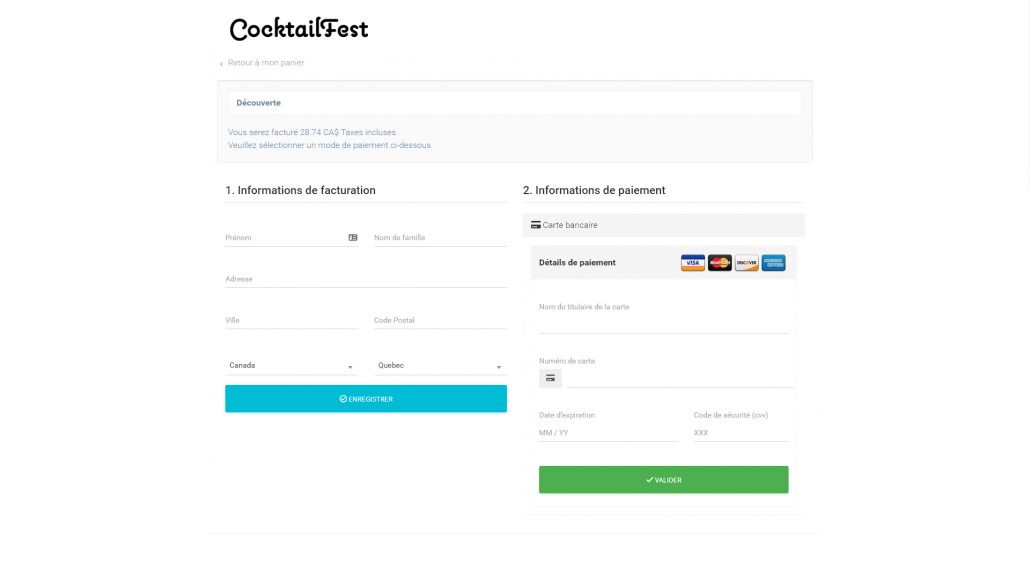Focus the Nom du titulaire de la carte field
The height and width of the screenshot is (579, 1030).
point(663,323)
